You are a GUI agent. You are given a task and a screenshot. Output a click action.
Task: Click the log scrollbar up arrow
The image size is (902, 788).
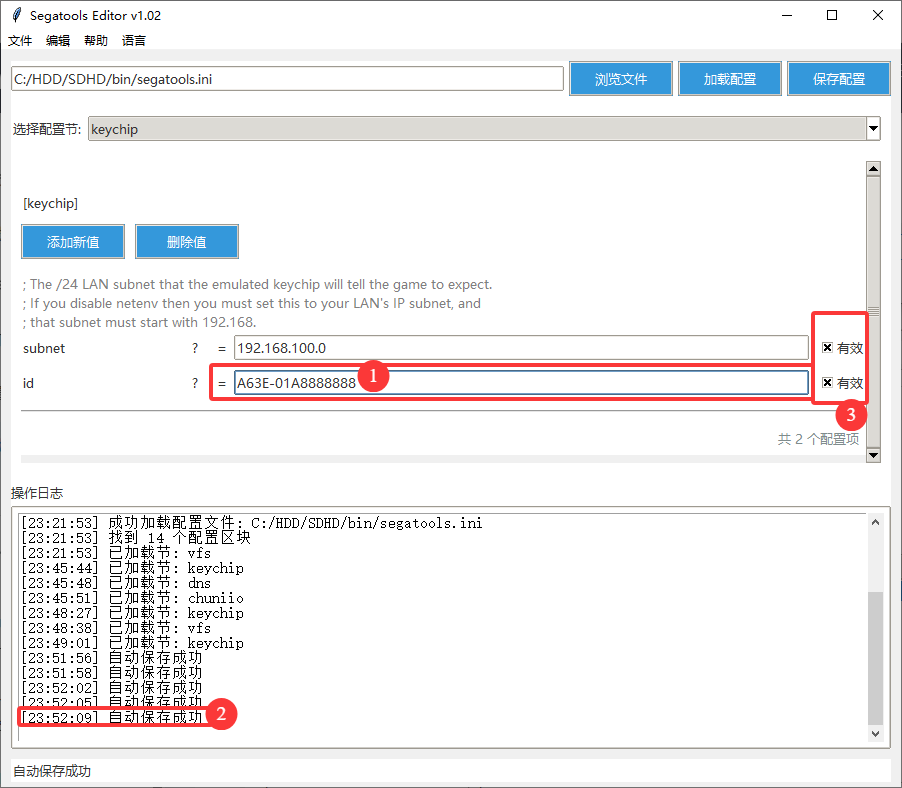pyautogui.click(x=875, y=522)
